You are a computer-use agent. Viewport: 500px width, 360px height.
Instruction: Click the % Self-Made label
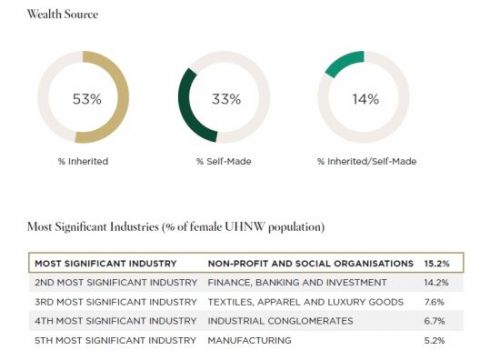[x=224, y=161]
